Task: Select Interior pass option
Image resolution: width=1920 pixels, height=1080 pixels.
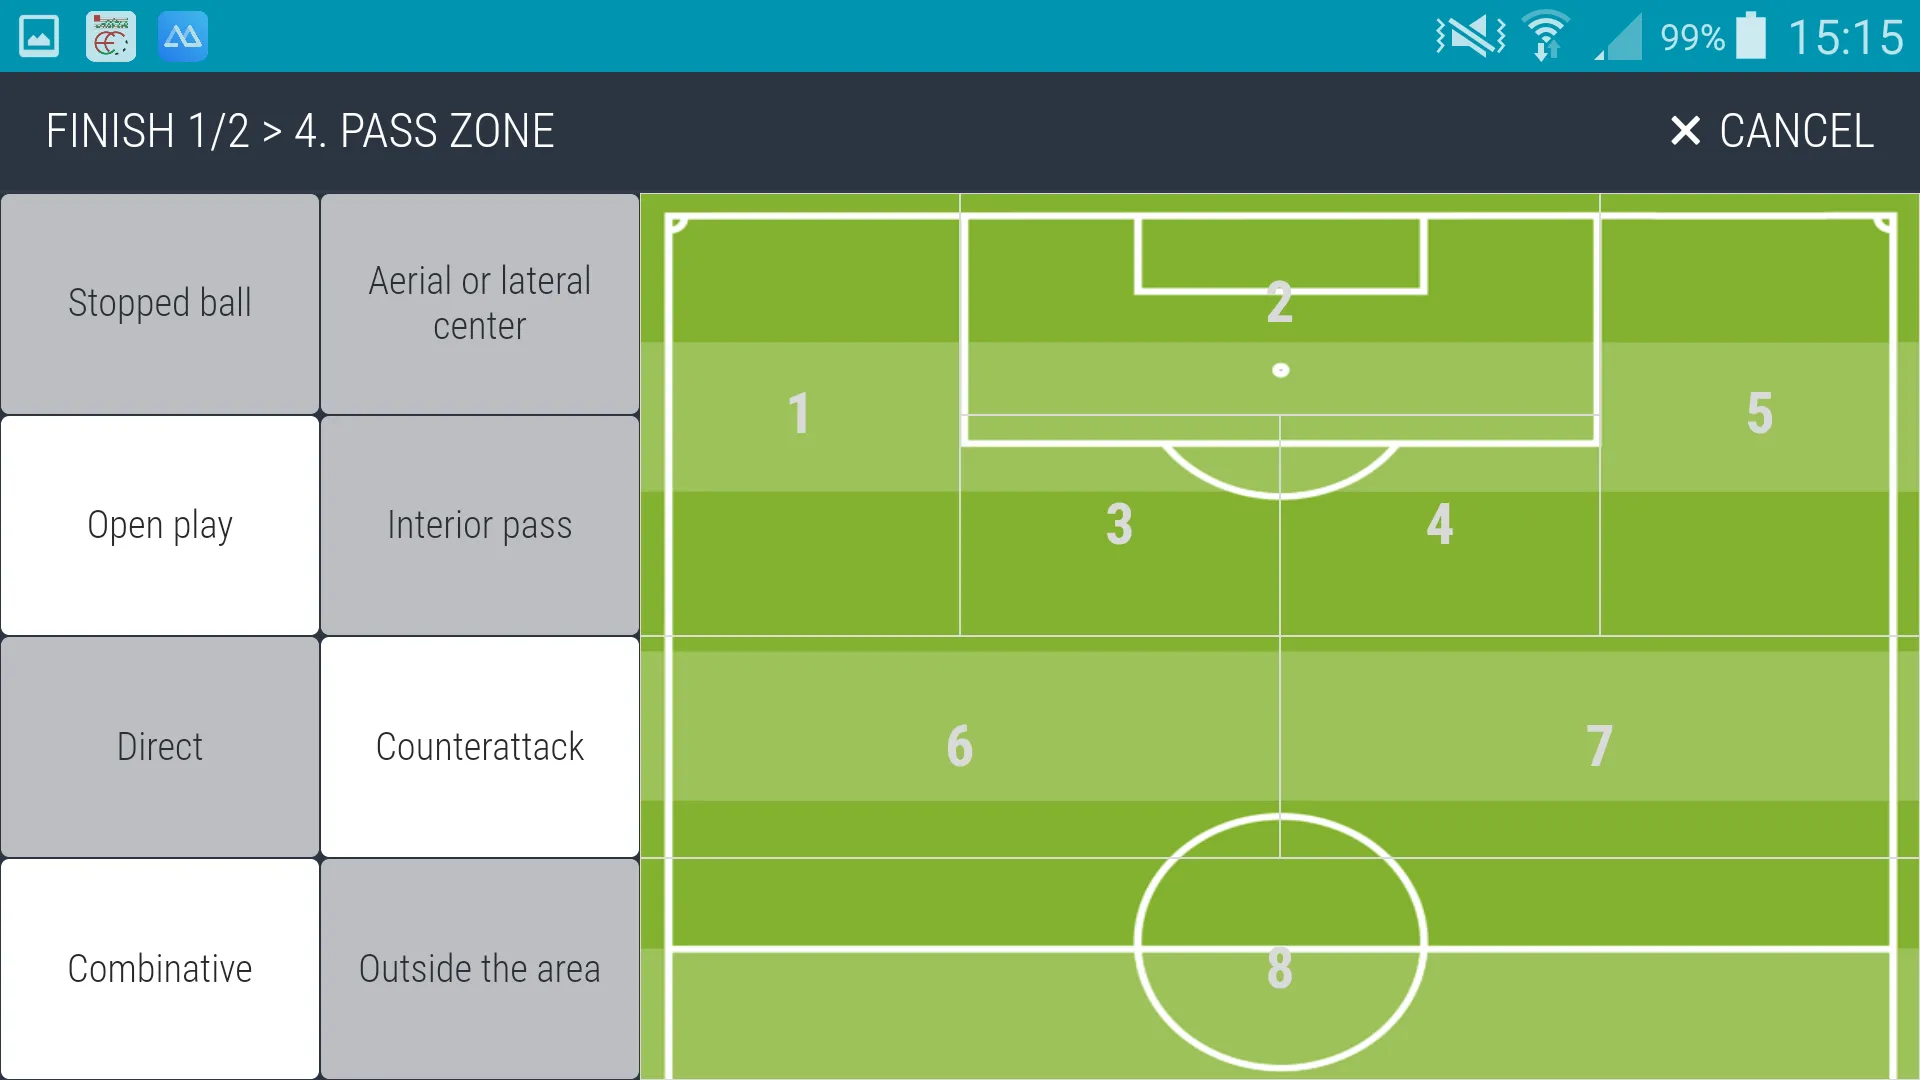Action: pyautogui.click(x=480, y=525)
